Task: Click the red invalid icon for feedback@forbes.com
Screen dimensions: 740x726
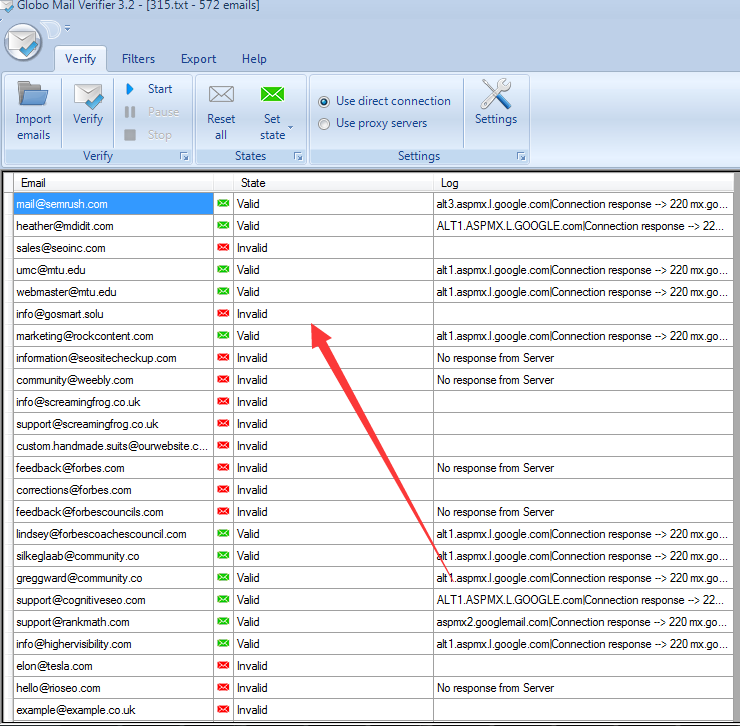Action: (223, 467)
